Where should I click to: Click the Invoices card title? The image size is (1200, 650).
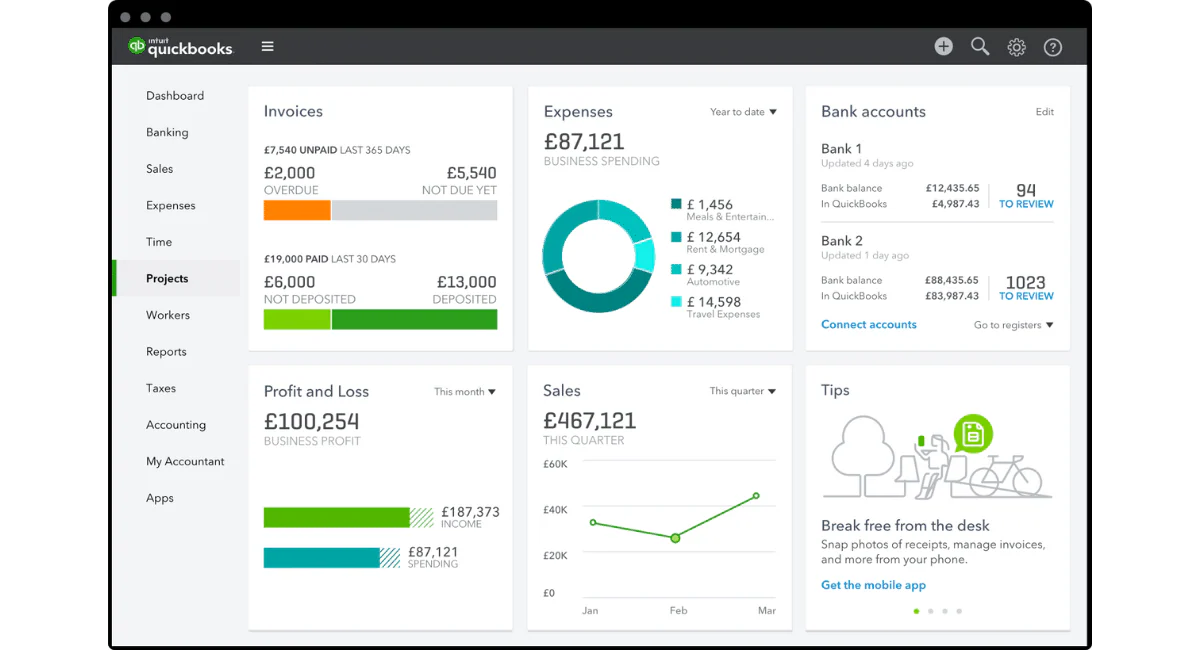(293, 111)
